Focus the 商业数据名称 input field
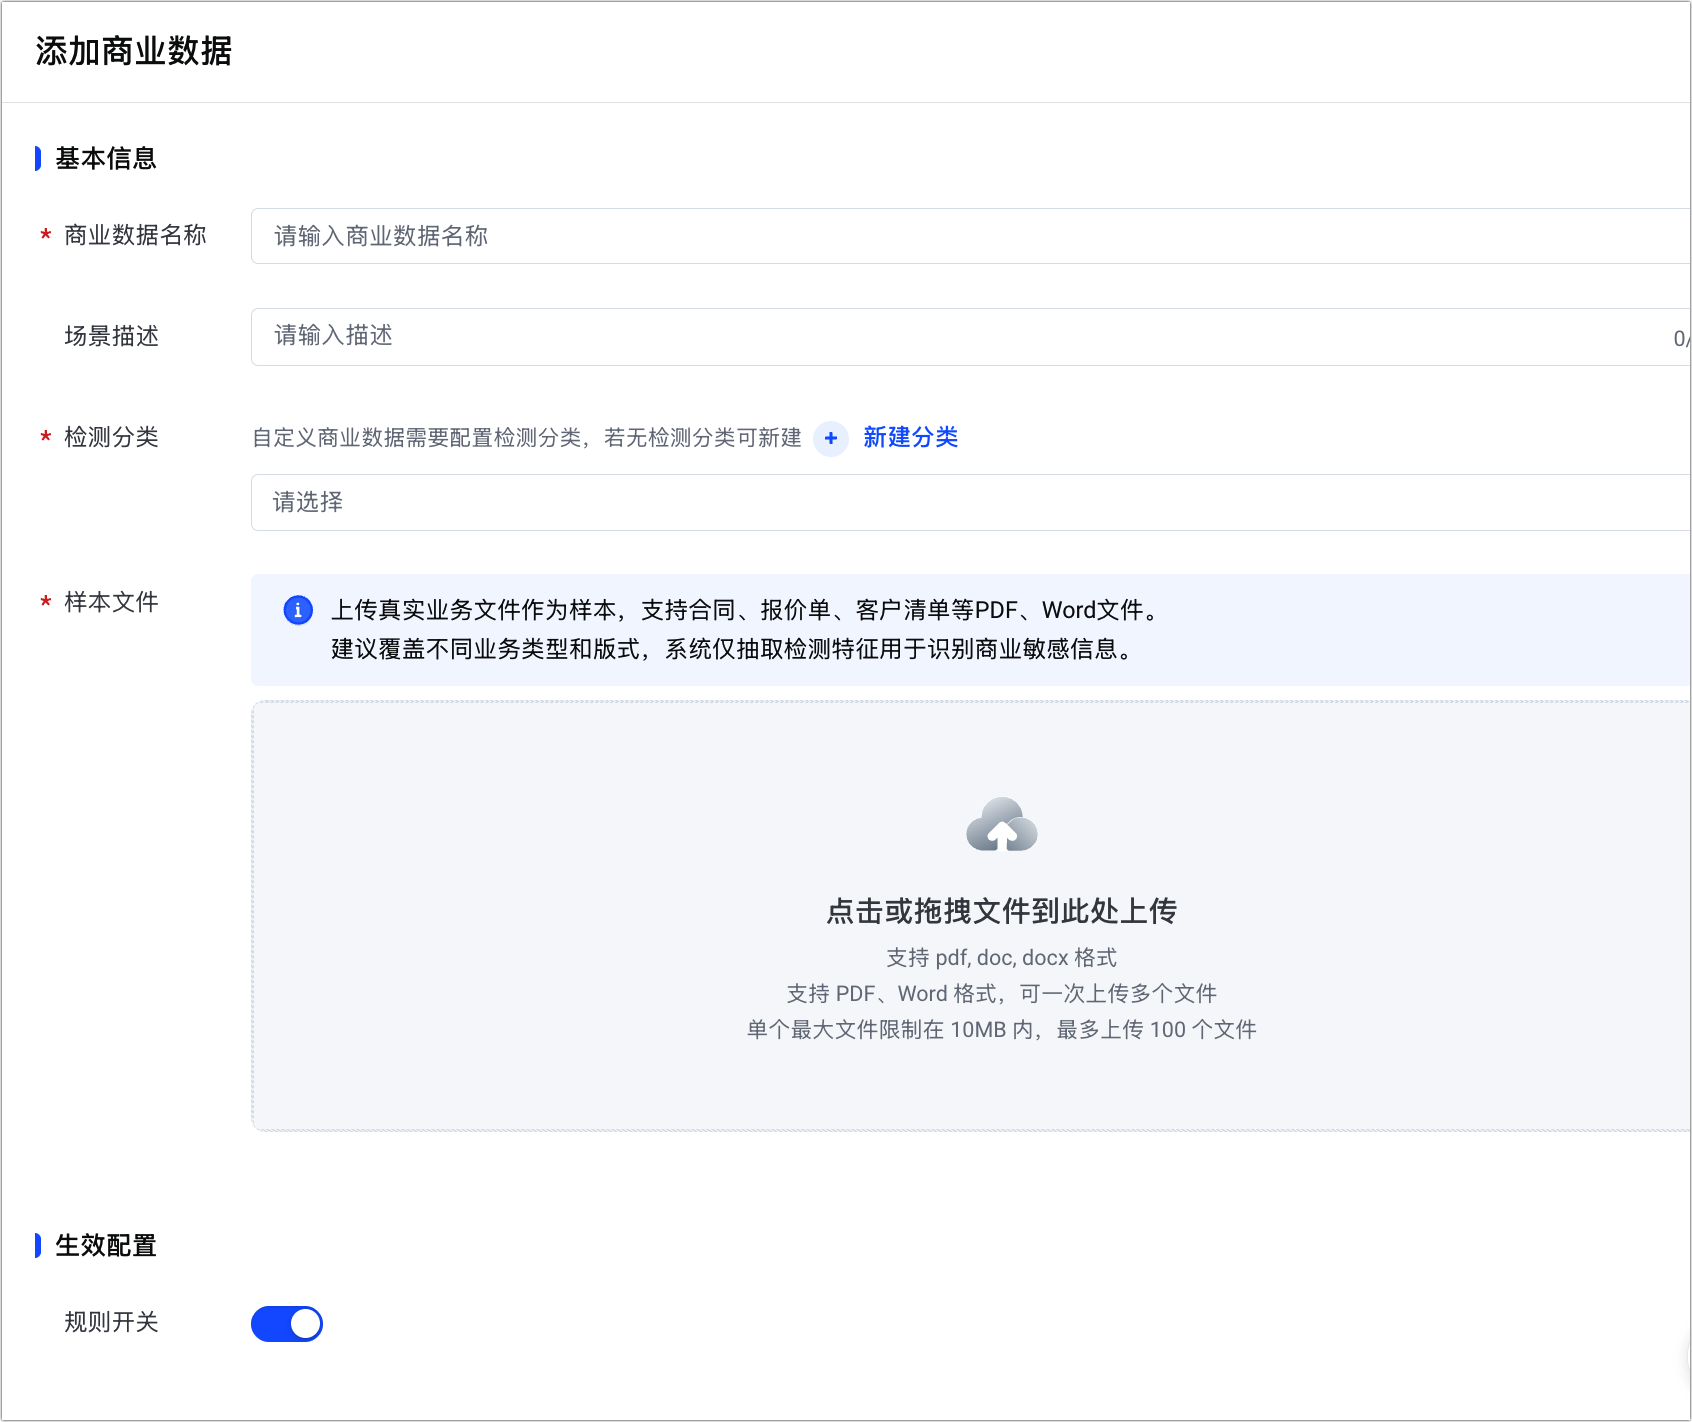The width and height of the screenshot is (1692, 1422). 971,236
